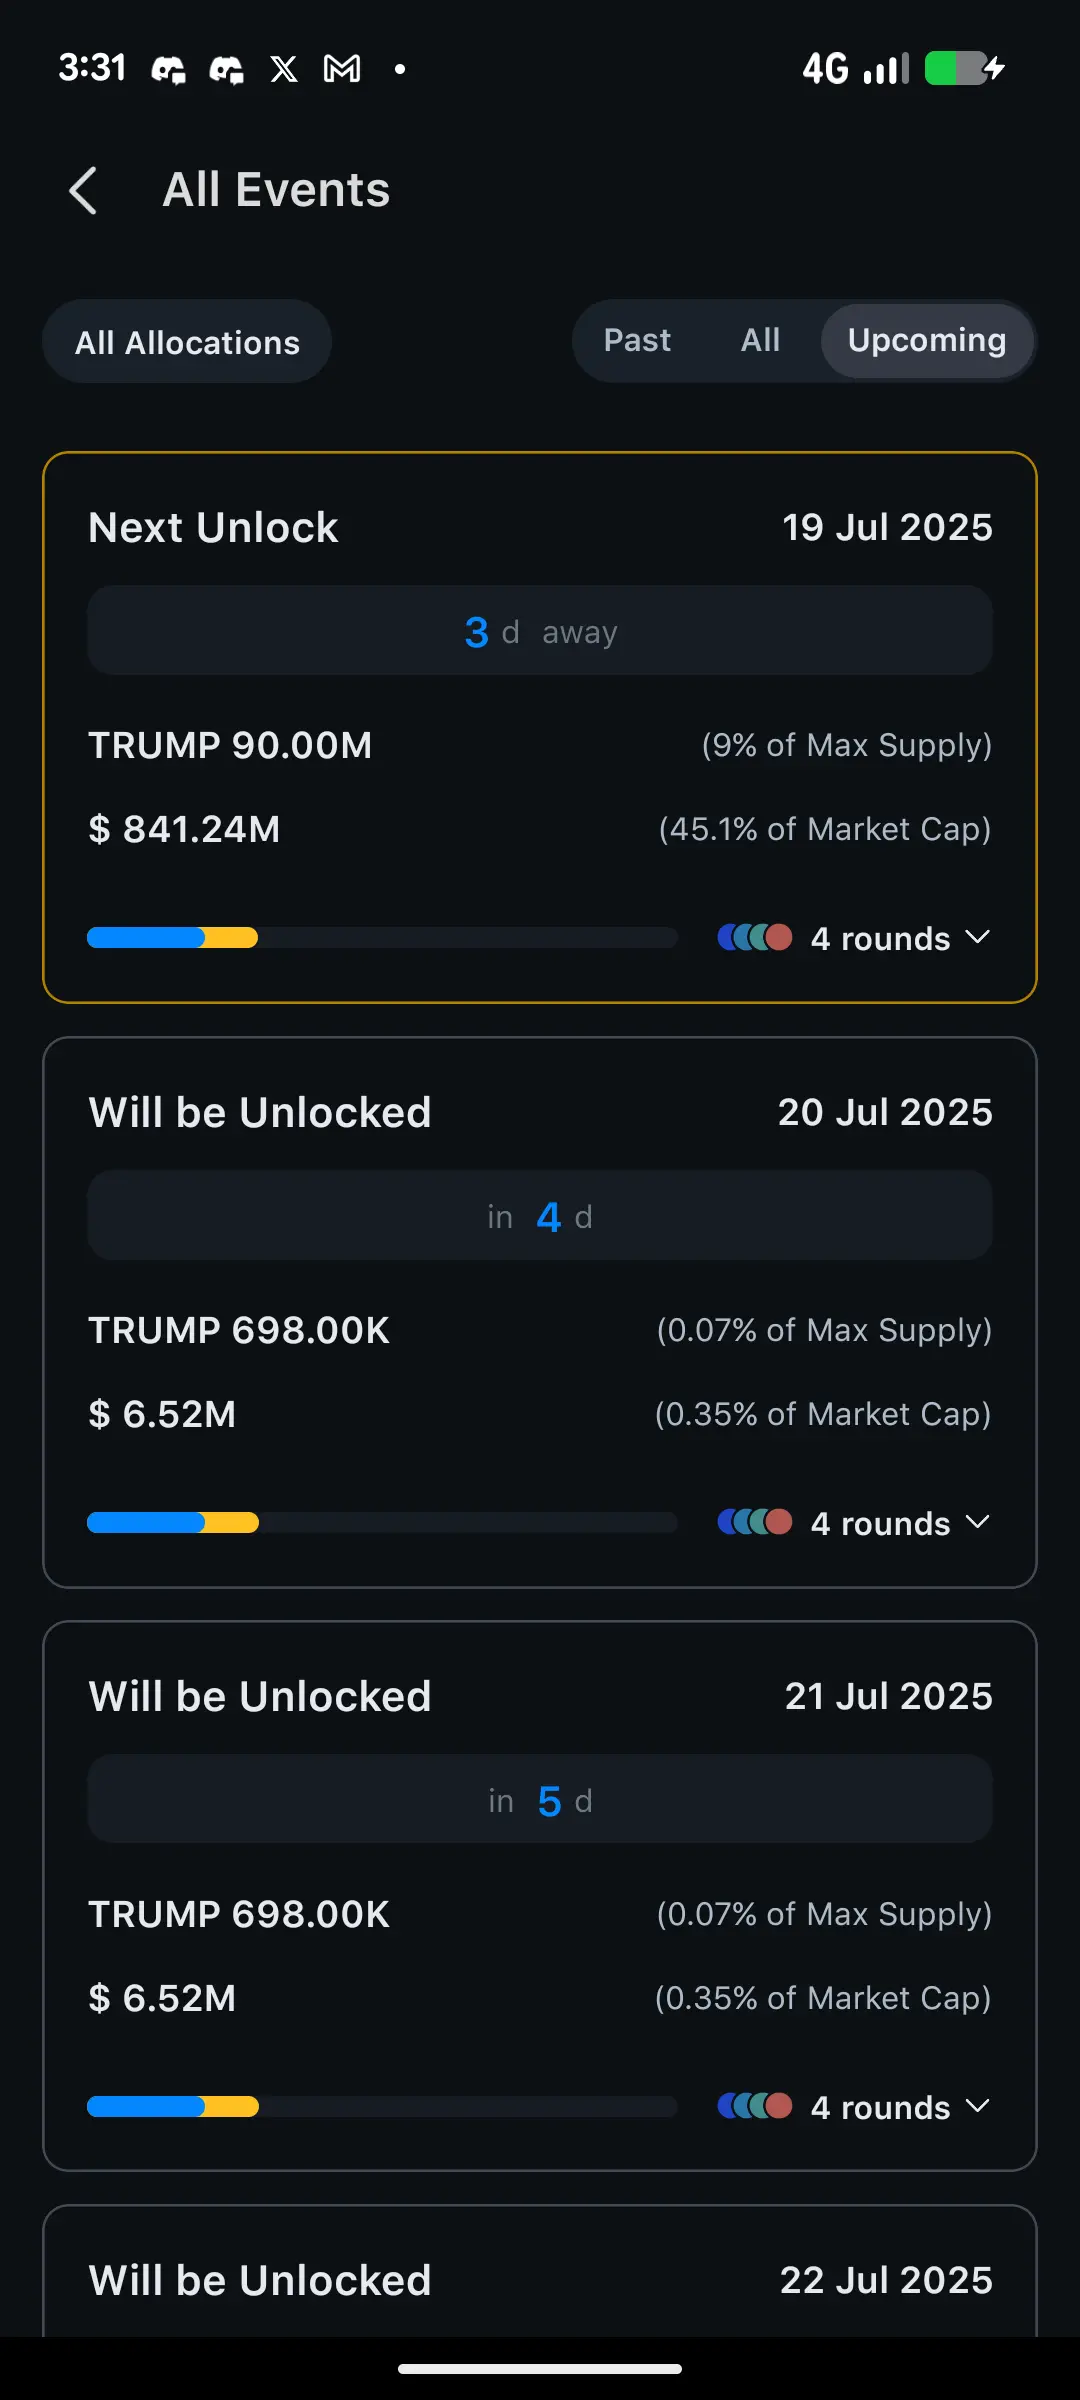This screenshot has height=2400, width=1080.
Task: Switch filter to Past events
Action: [637, 341]
